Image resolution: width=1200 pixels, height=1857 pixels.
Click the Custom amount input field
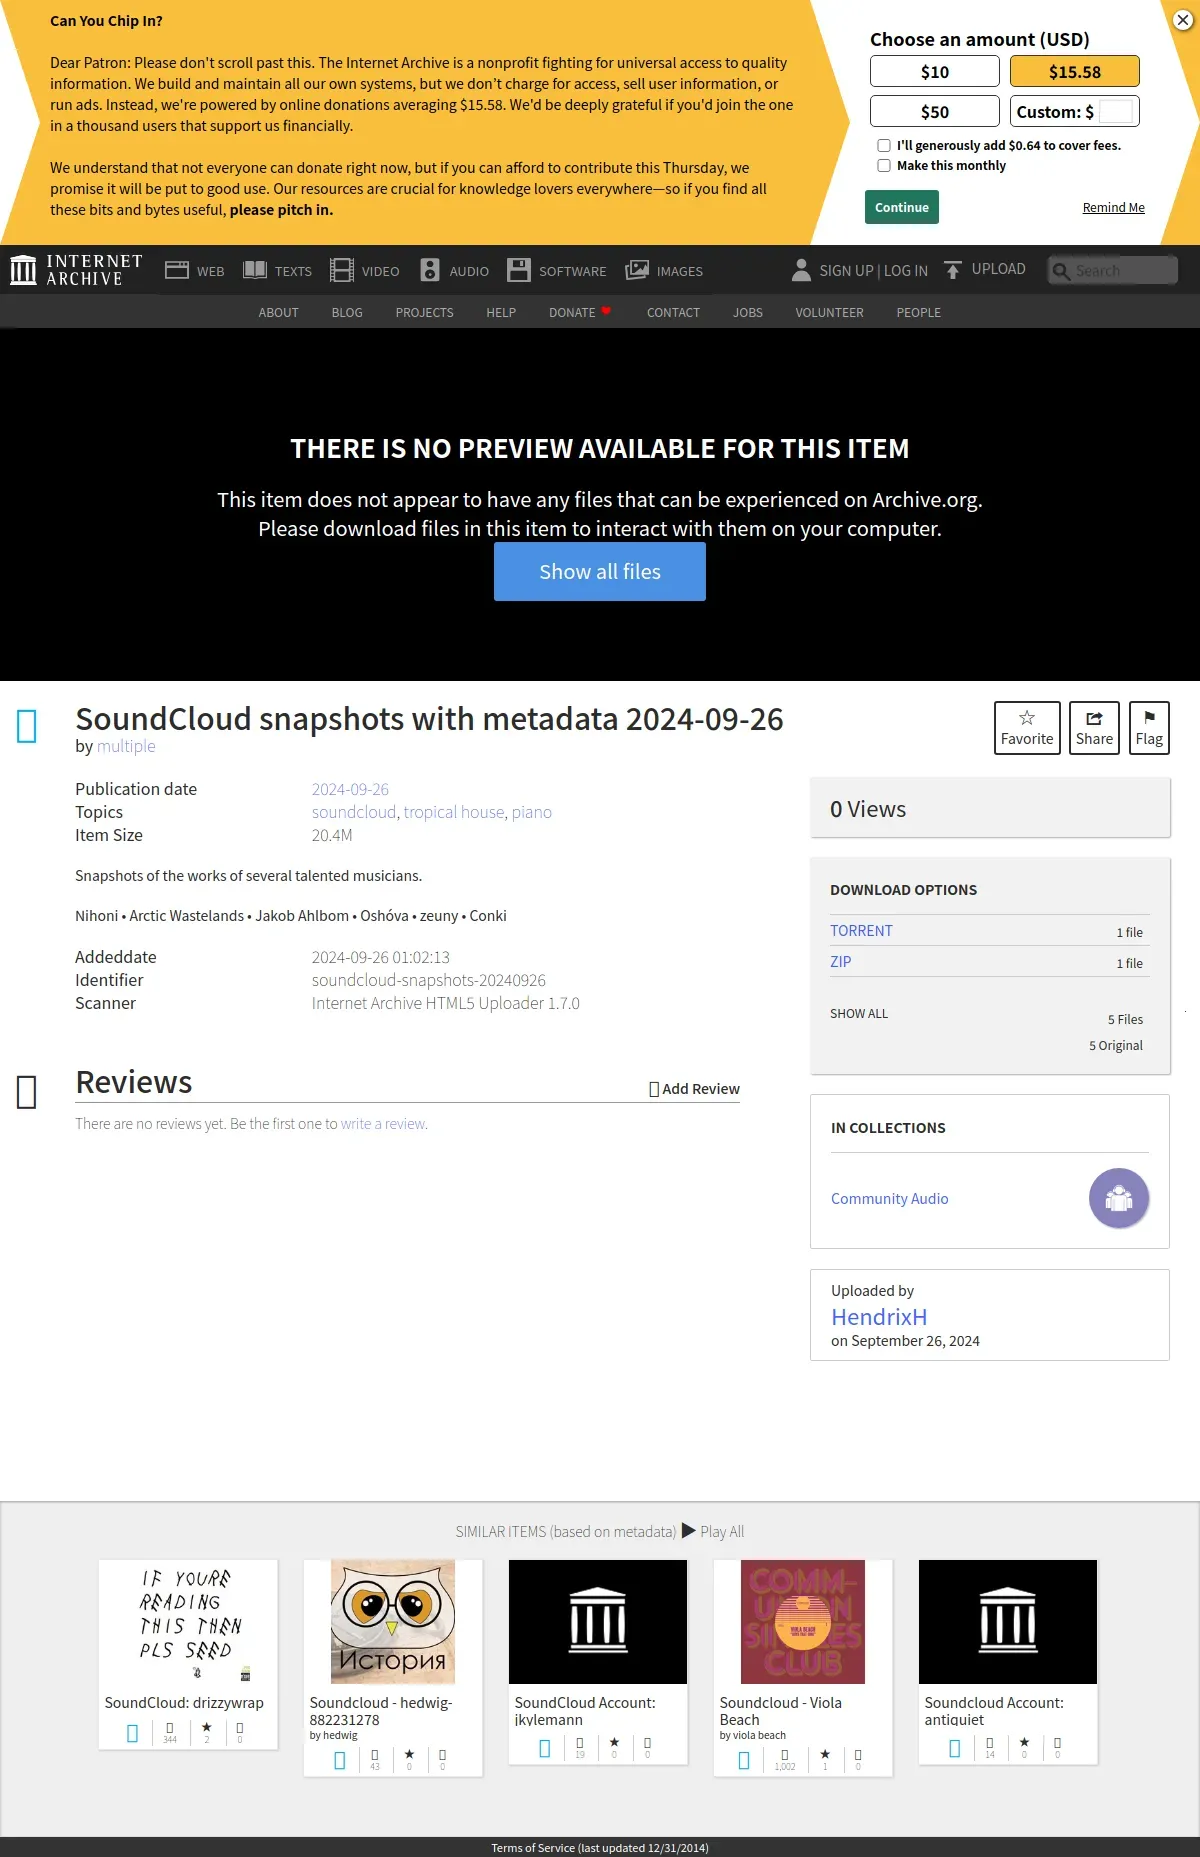point(1116,111)
